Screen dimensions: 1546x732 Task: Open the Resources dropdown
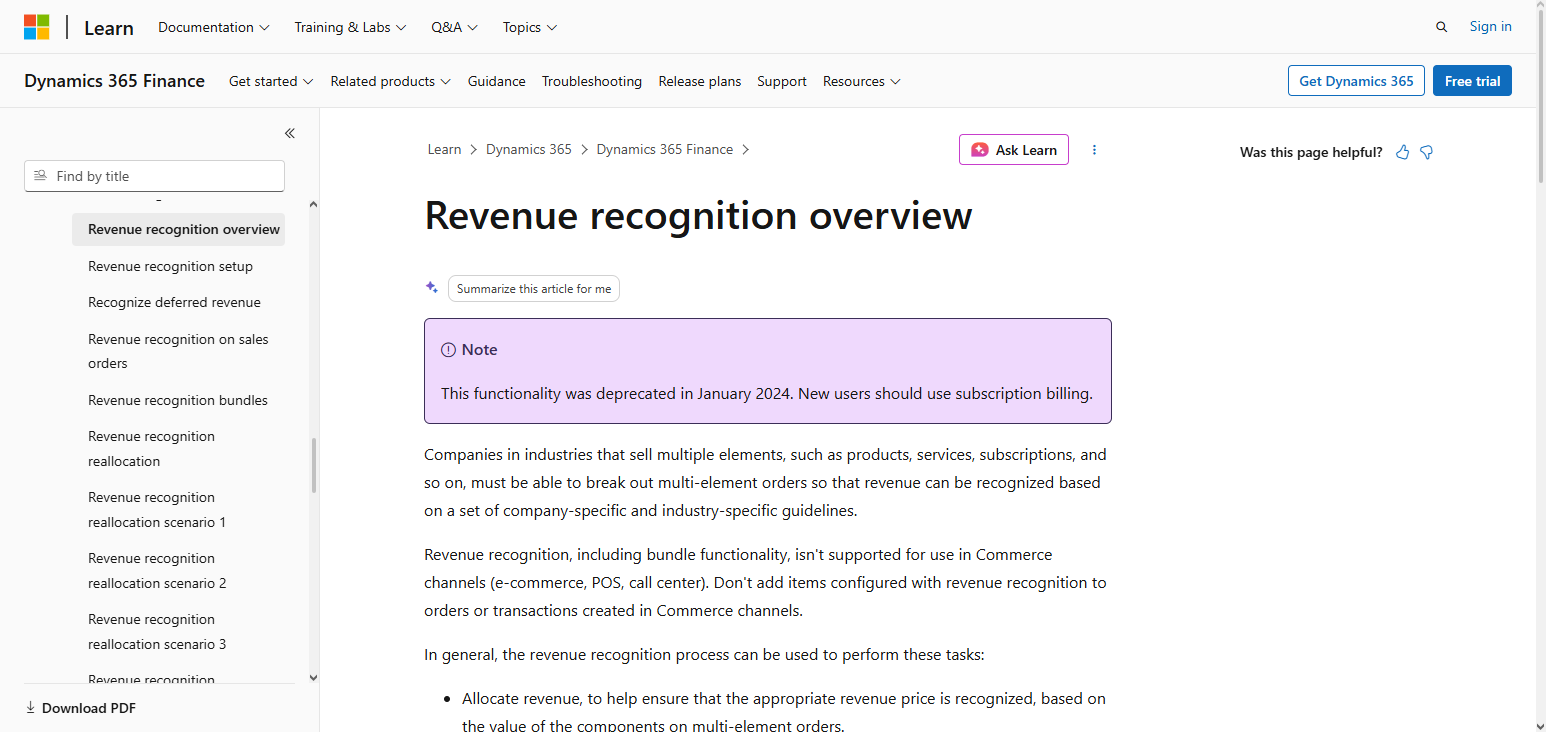click(861, 81)
